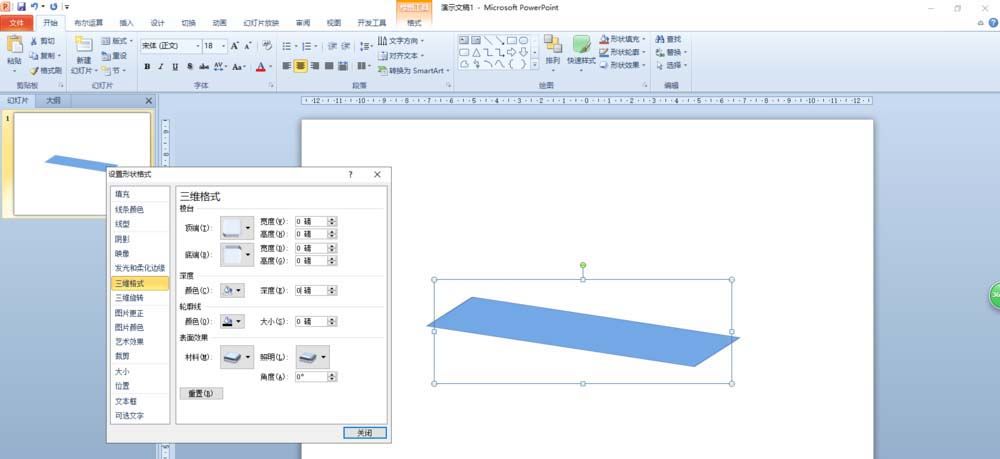
Task: Open the Contour color (颜色) picker
Action: tap(232, 321)
